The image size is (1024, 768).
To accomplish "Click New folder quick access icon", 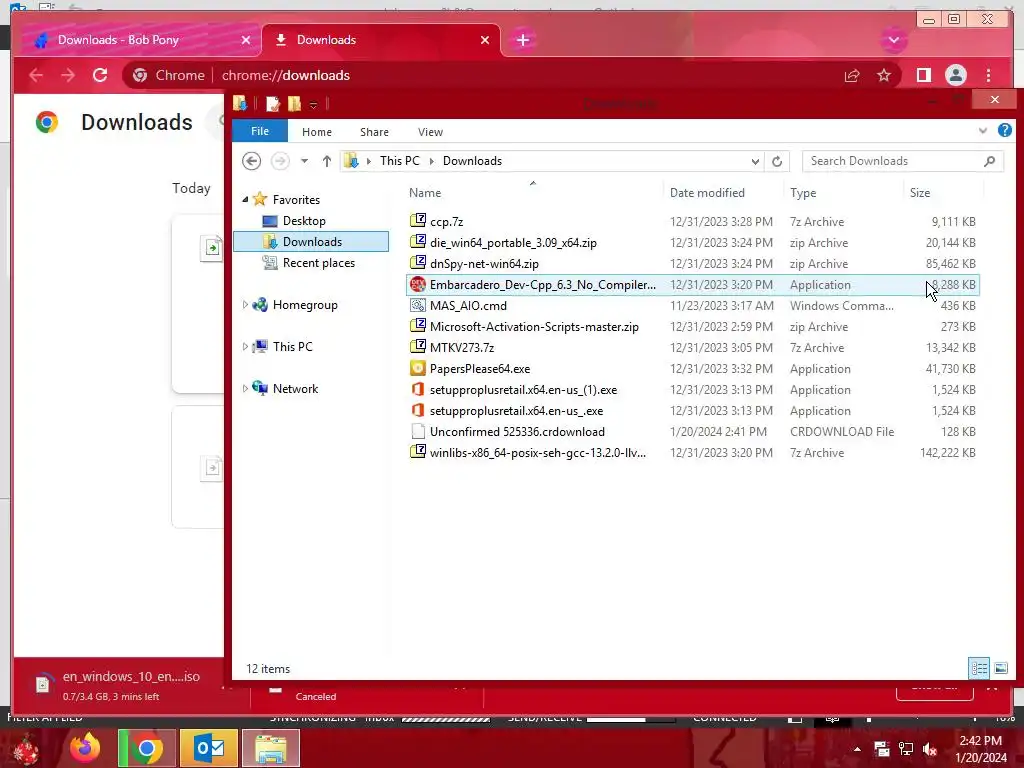I will (295, 103).
